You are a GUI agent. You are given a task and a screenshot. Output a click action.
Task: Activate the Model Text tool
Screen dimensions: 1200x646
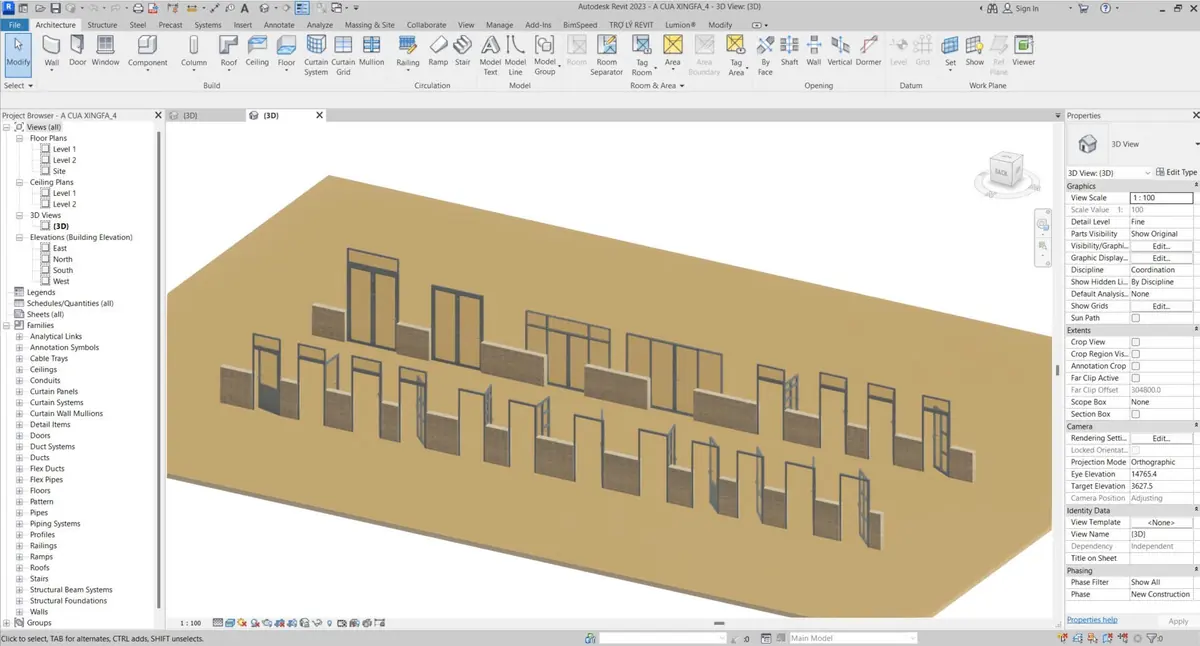[x=490, y=56]
